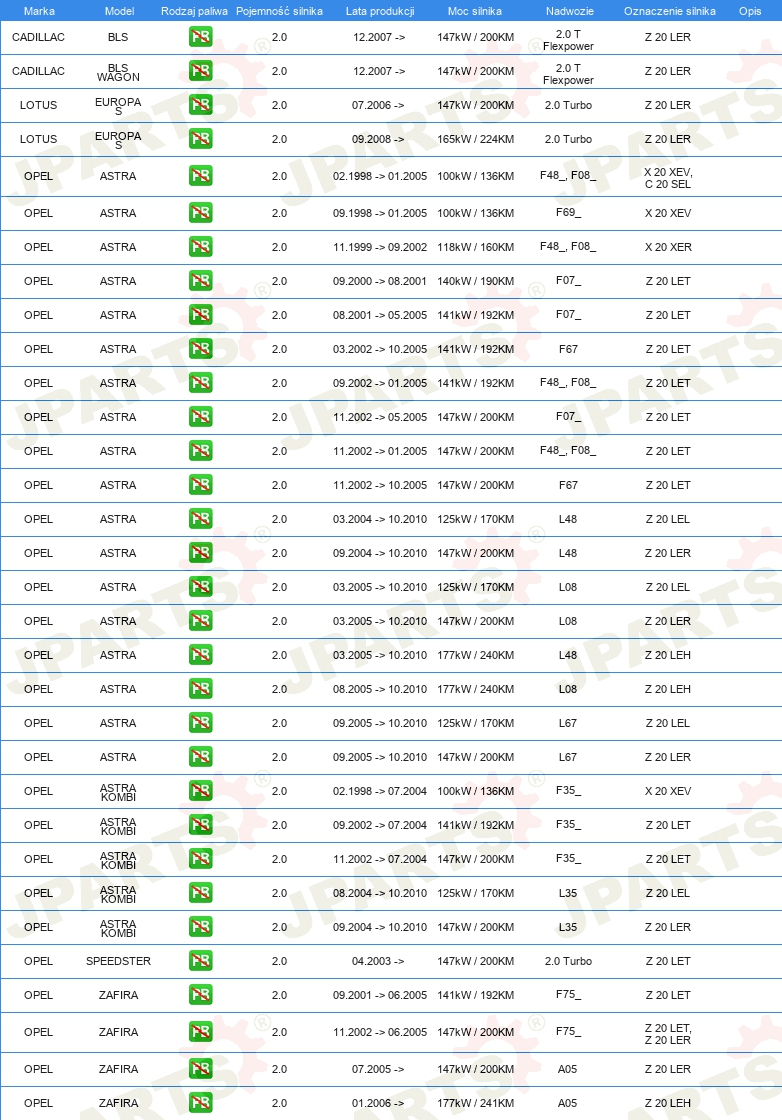Screen dimensions: 782x1120
Task: Click the fuel icon for LOTUS EUROPA S 07.2006
Action: pyautogui.click(x=201, y=105)
